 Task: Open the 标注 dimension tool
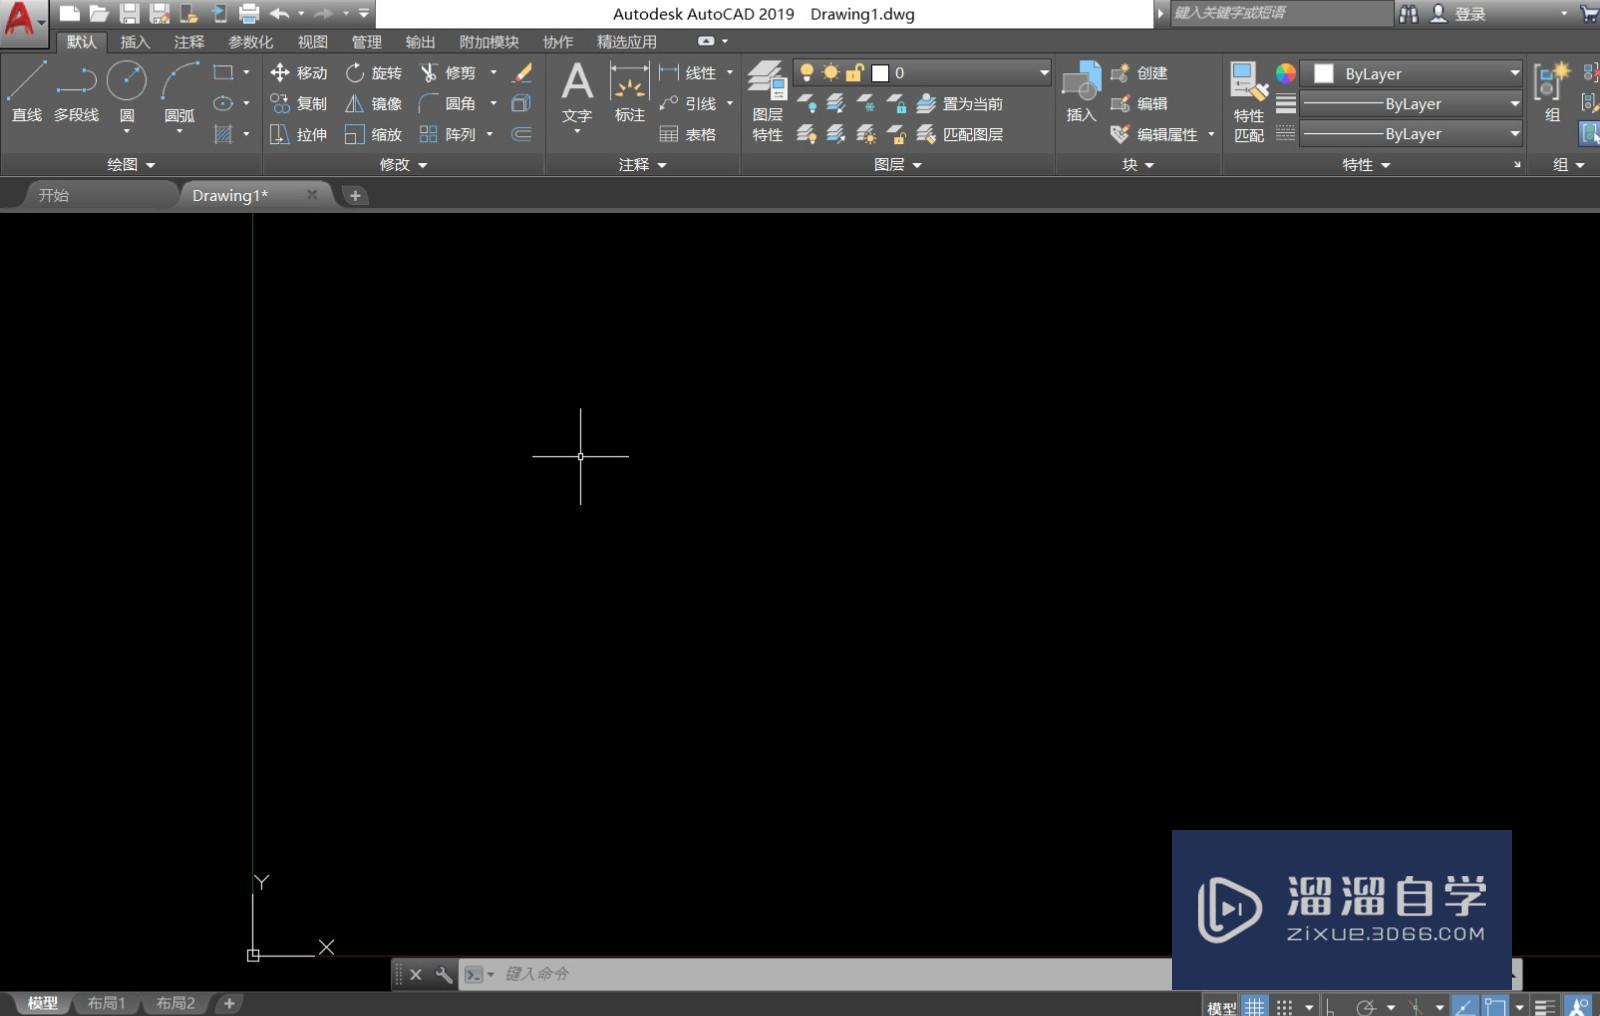629,93
